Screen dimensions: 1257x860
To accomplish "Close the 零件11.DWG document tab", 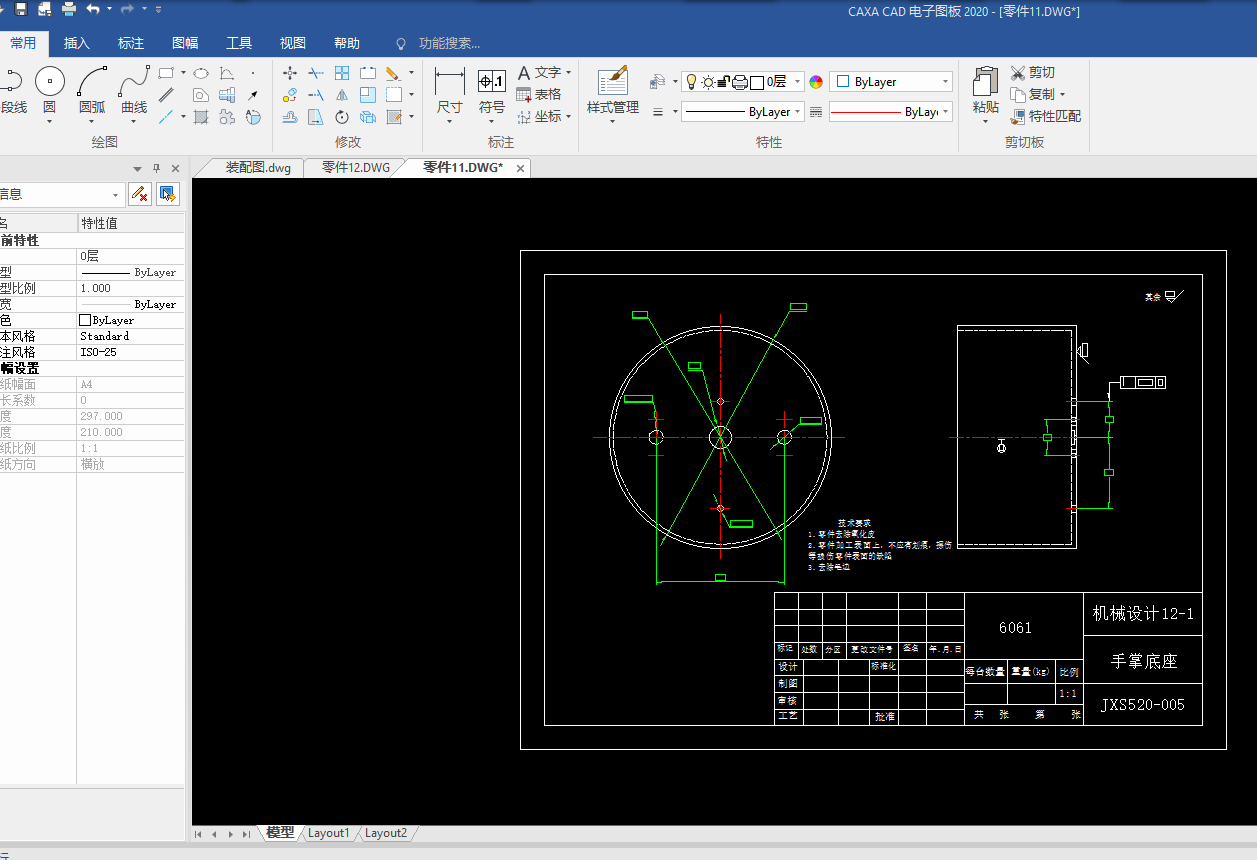I will tap(520, 169).
